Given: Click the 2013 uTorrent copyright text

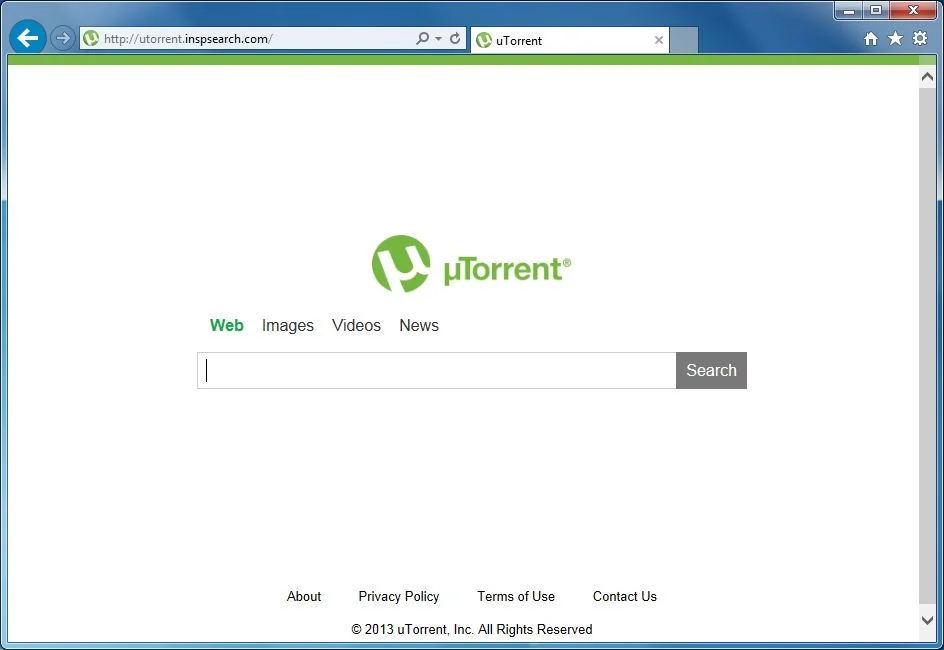Looking at the screenshot, I should 471,630.
